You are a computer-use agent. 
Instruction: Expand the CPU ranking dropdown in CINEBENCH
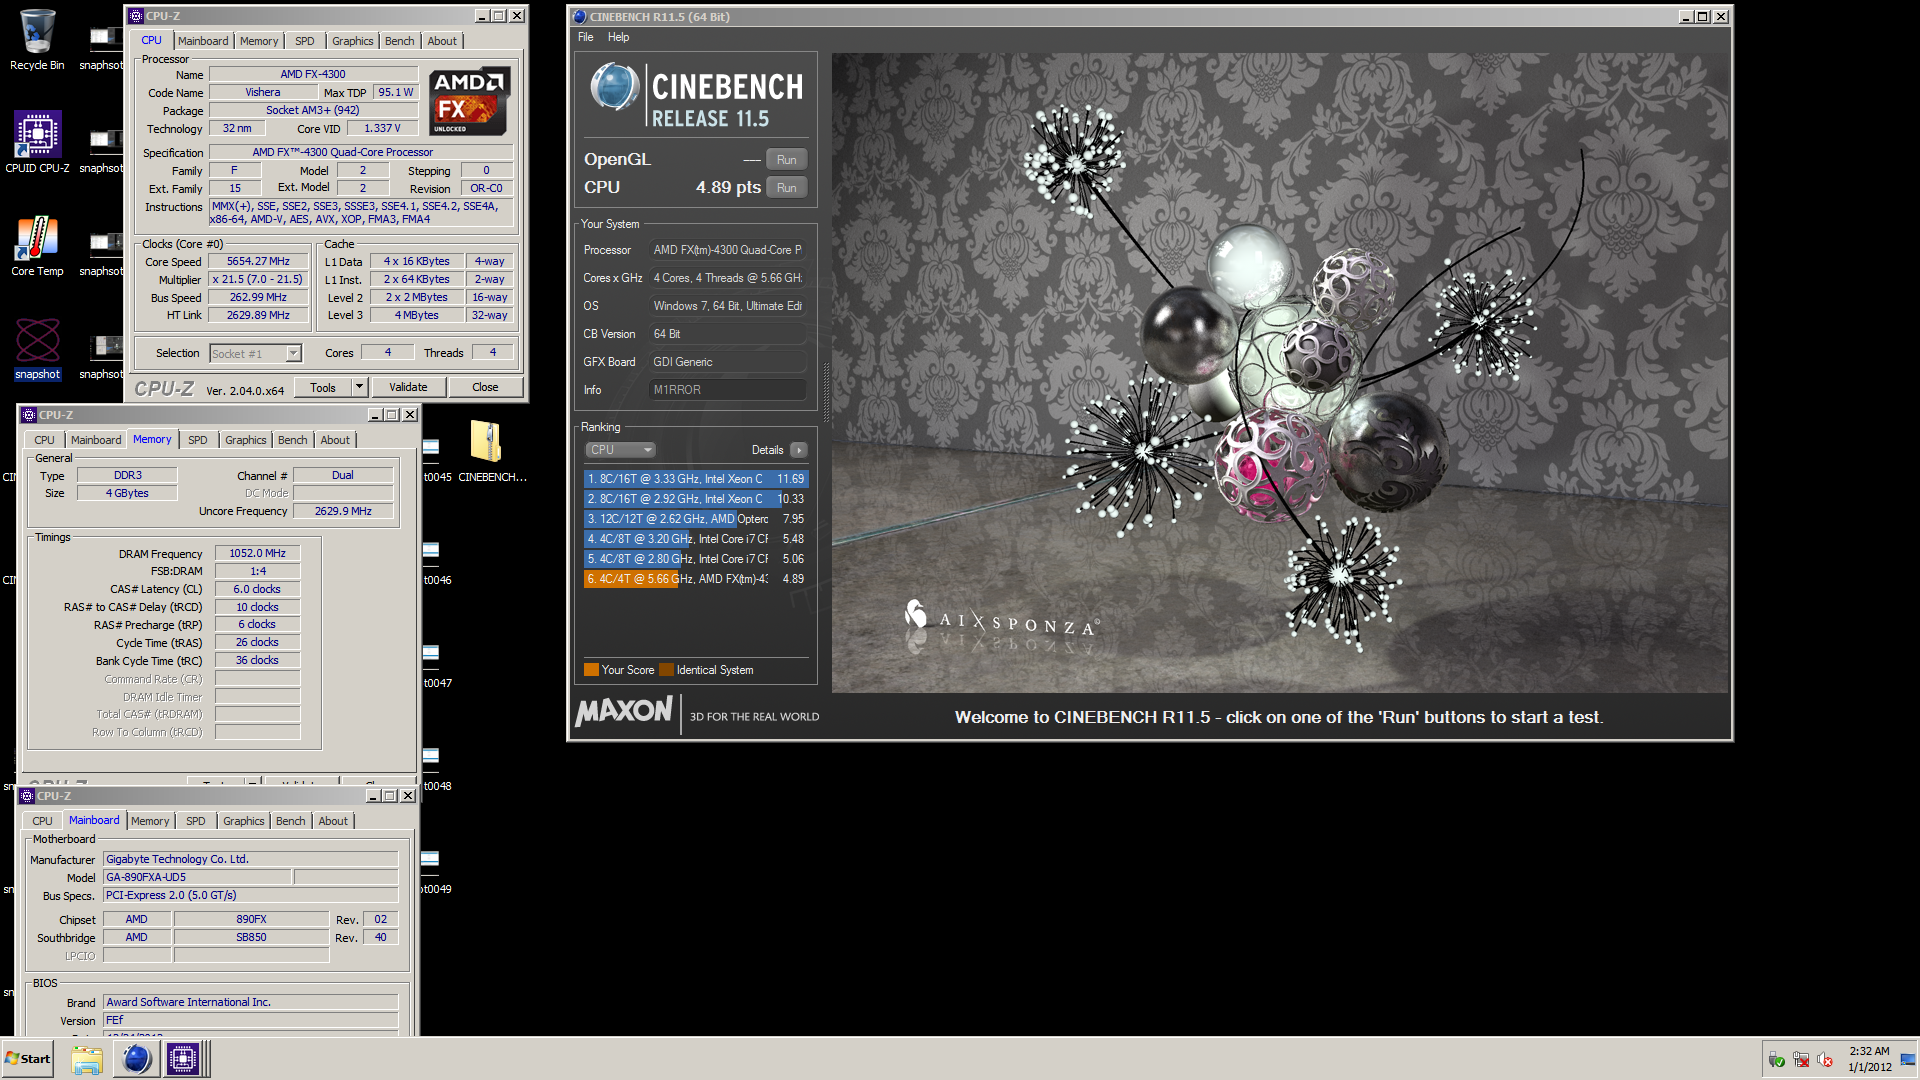click(x=620, y=450)
